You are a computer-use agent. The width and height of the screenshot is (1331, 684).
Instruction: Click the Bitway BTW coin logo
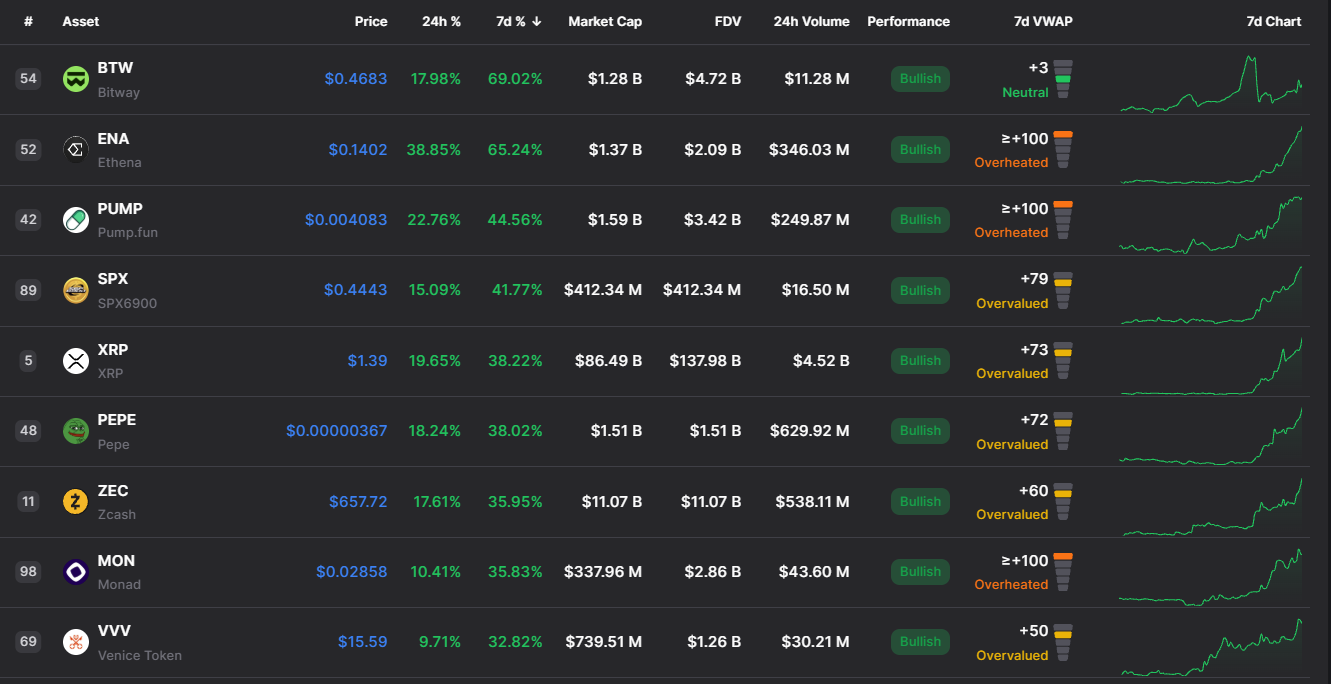pyautogui.click(x=76, y=79)
